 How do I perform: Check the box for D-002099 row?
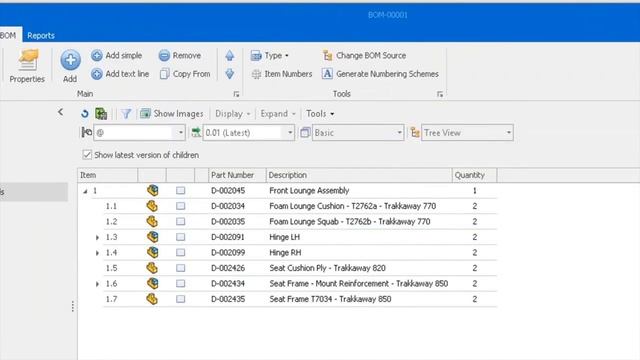pyautogui.click(x=180, y=253)
